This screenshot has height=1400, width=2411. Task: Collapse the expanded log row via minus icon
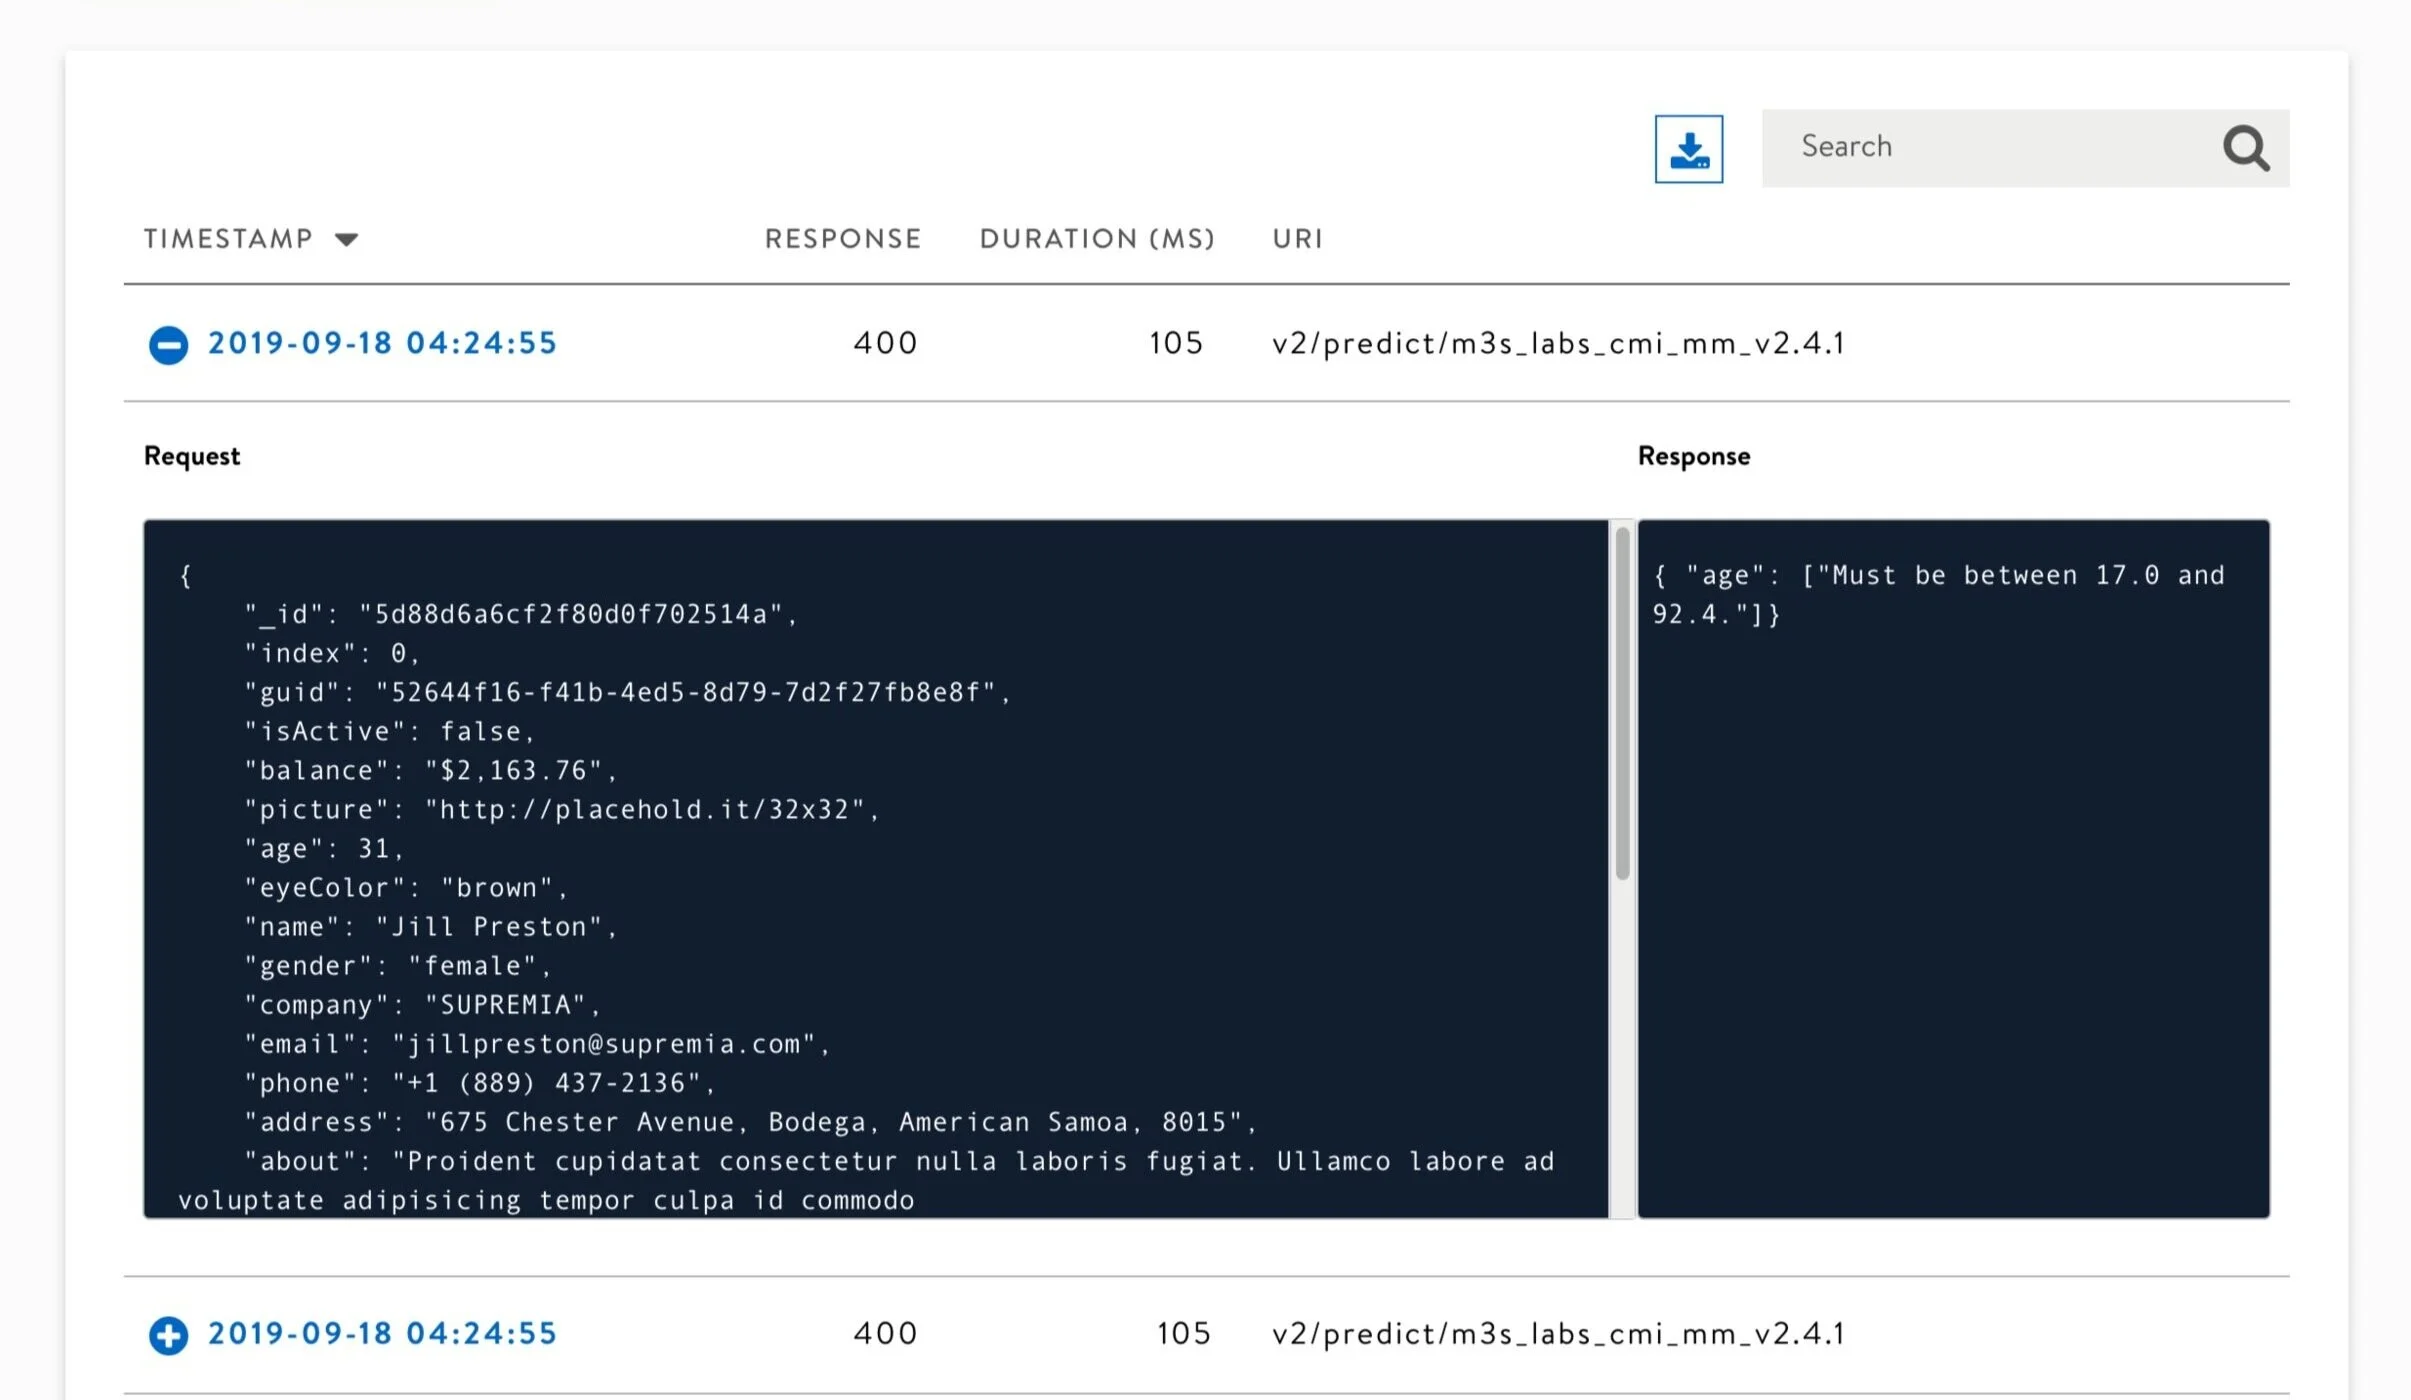click(x=168, y=345)
